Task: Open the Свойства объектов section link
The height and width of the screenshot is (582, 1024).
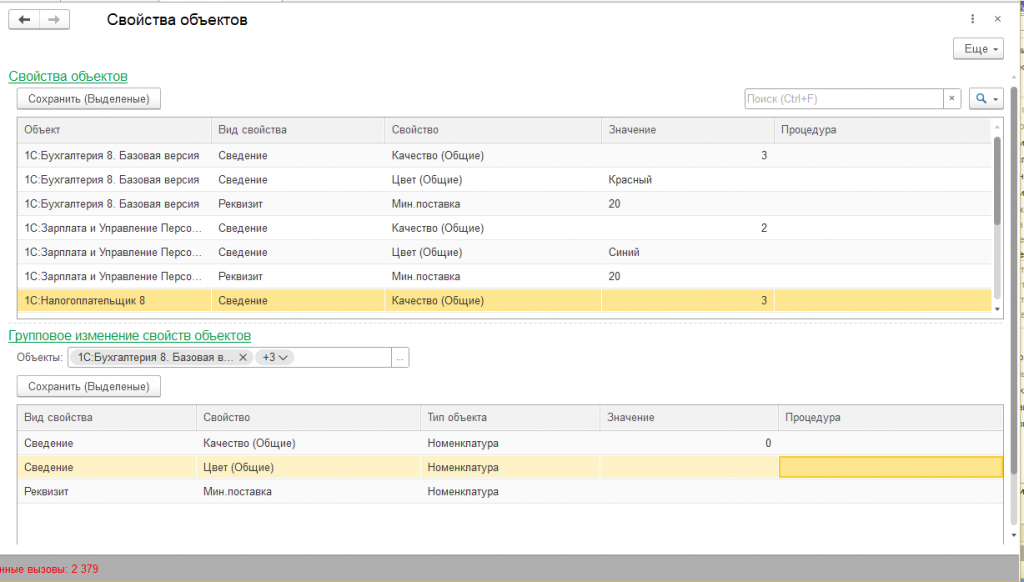Action: tap(68, 76)
